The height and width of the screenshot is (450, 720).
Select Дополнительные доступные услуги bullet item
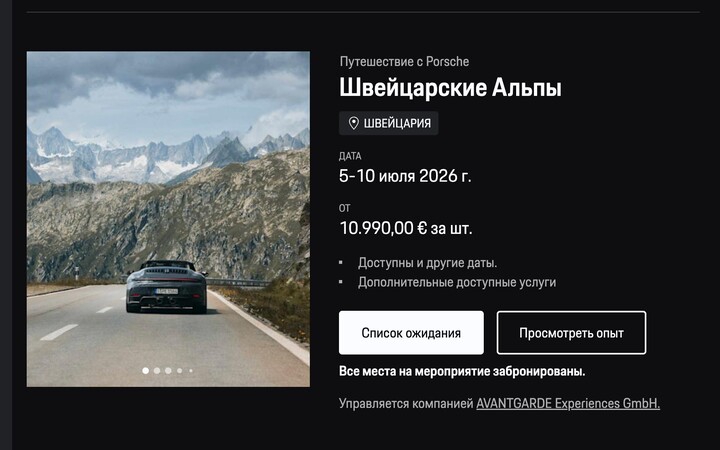457,282
